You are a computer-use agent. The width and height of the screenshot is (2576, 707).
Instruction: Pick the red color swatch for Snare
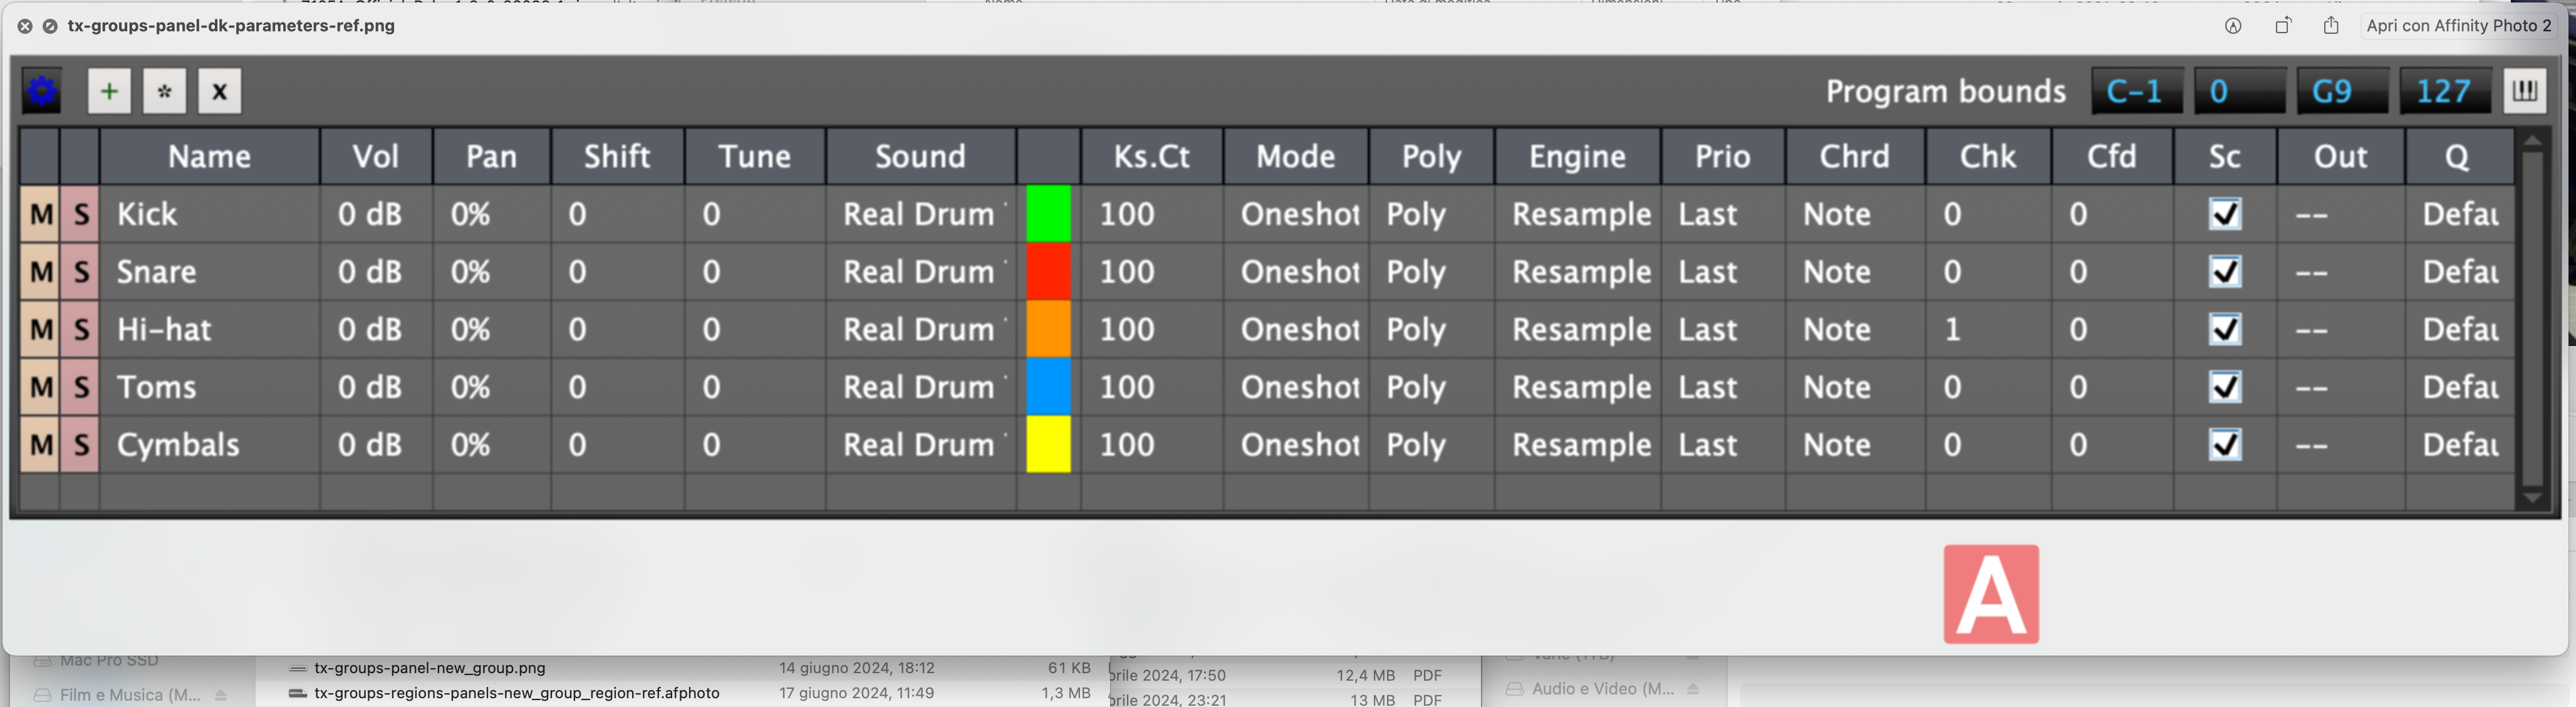click(x=1048, y=272)
